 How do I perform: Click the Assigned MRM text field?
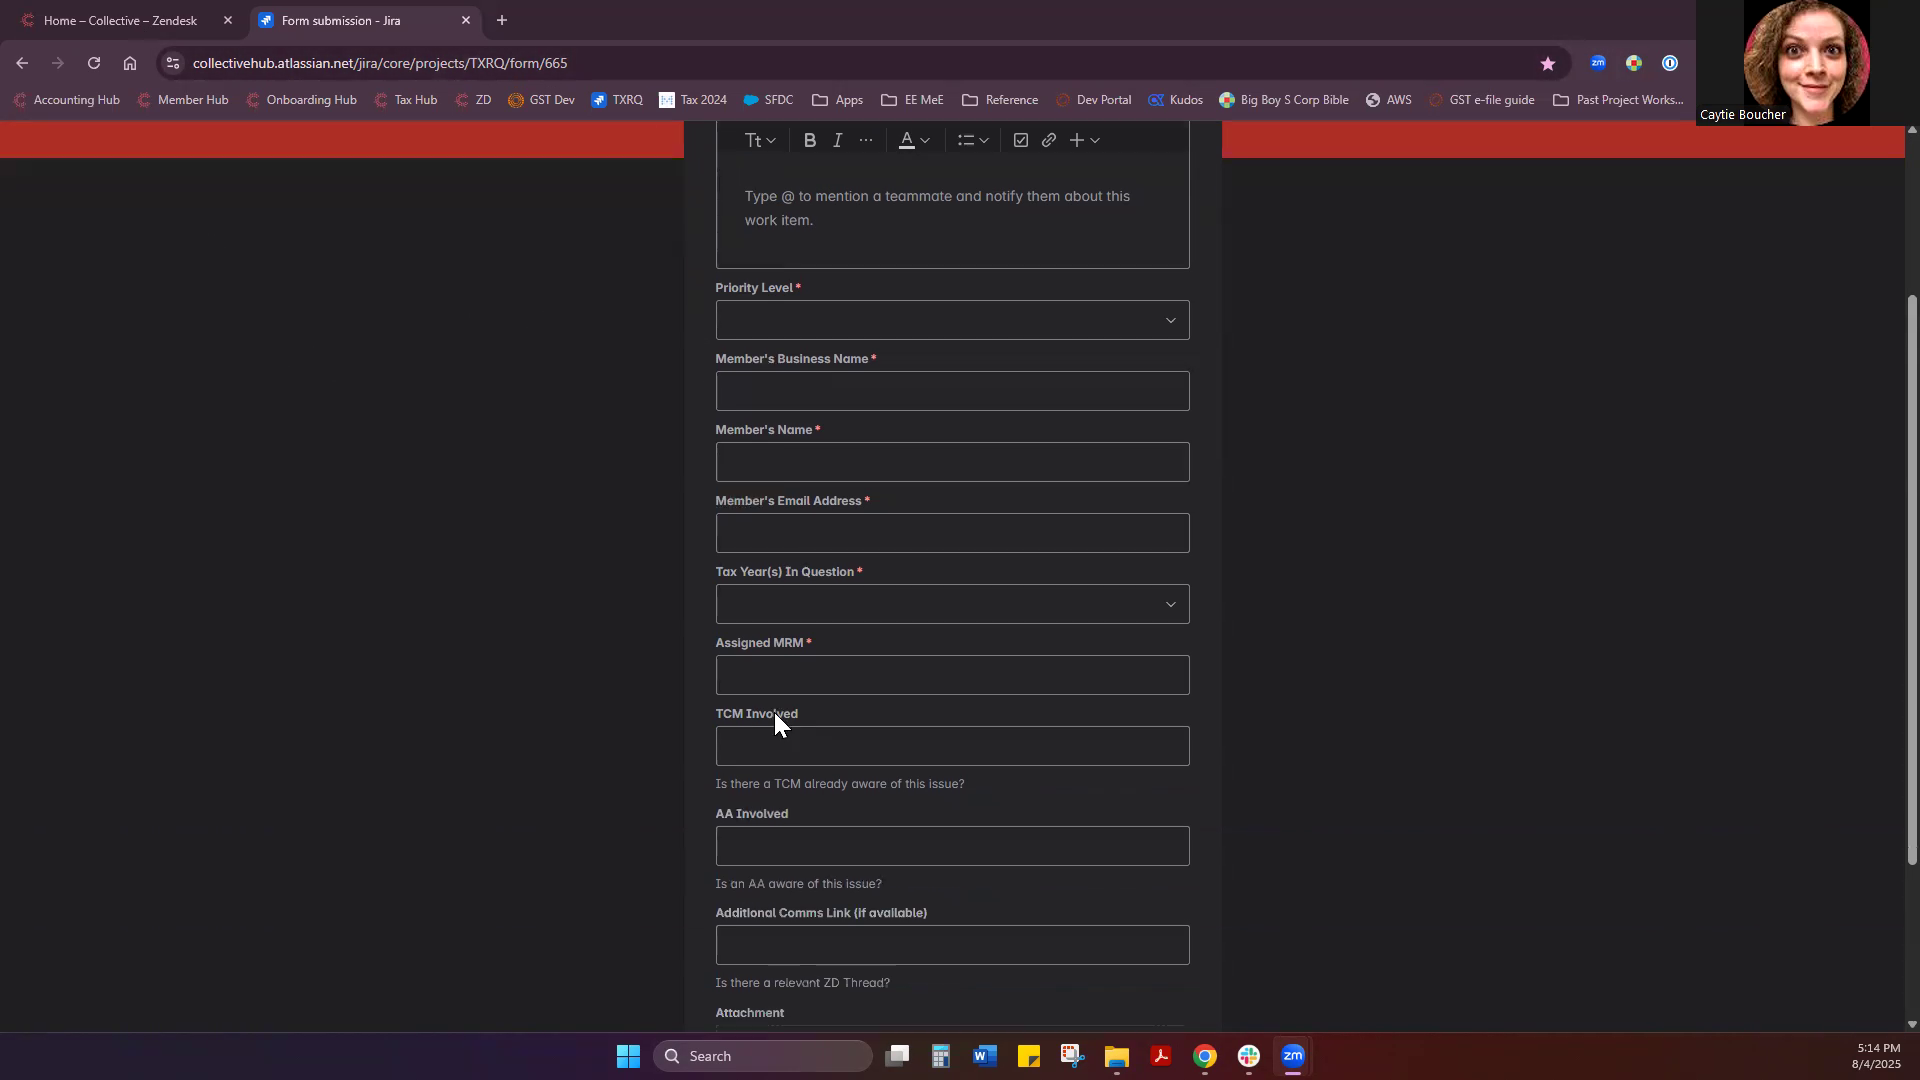(952, 676)
